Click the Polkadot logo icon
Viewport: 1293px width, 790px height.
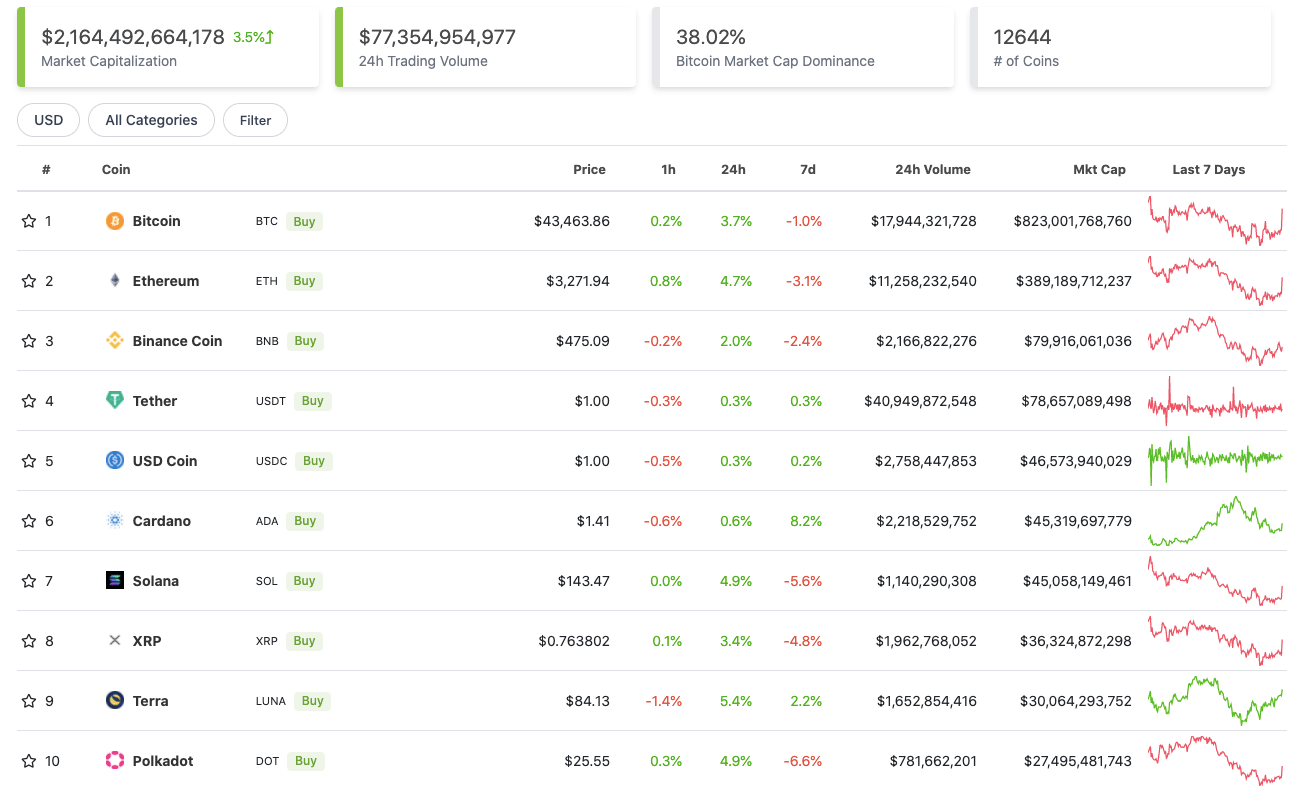click(x=115, y=761)
